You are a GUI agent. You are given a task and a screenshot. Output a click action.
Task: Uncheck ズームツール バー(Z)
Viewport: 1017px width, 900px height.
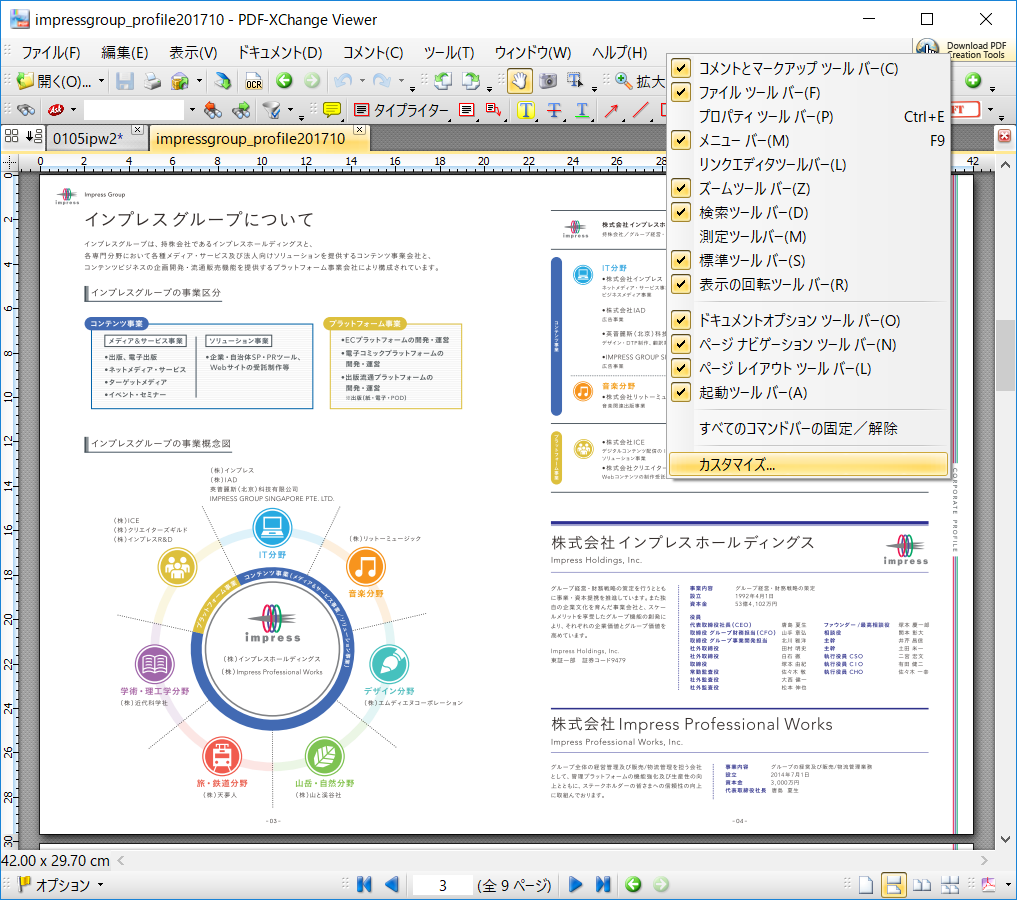pyautogui.click(x=809, y=189)
